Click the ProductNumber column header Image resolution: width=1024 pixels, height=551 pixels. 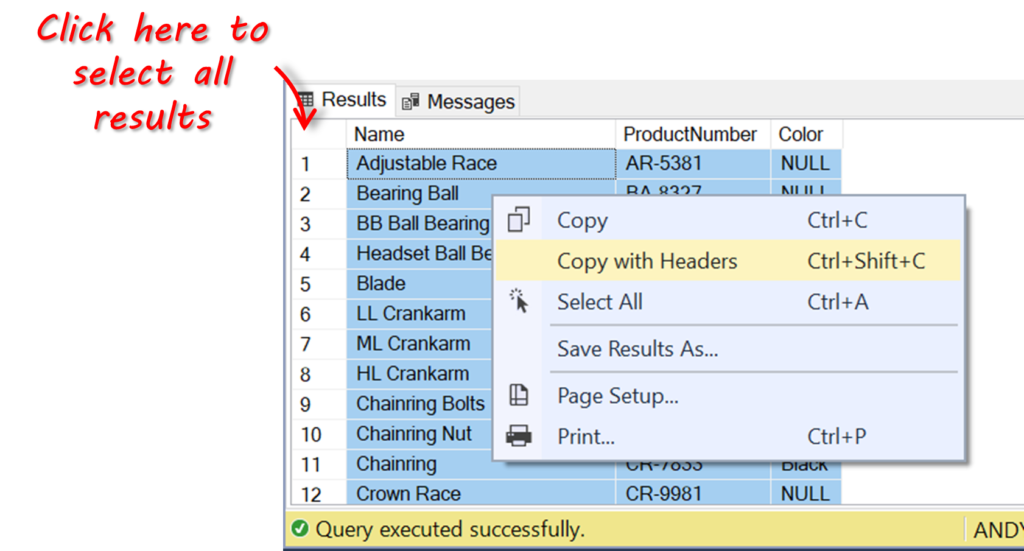click(691, 134)
